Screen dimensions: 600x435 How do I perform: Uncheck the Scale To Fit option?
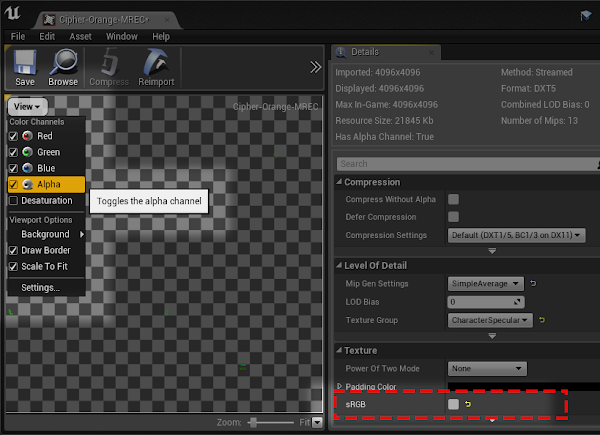click(13, 267)
